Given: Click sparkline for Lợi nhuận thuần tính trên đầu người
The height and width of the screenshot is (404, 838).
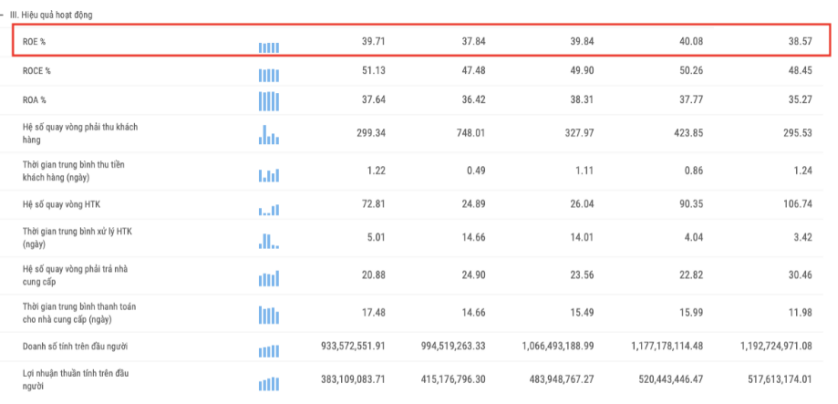Looking at the screenshot, I should coord(268,384).
